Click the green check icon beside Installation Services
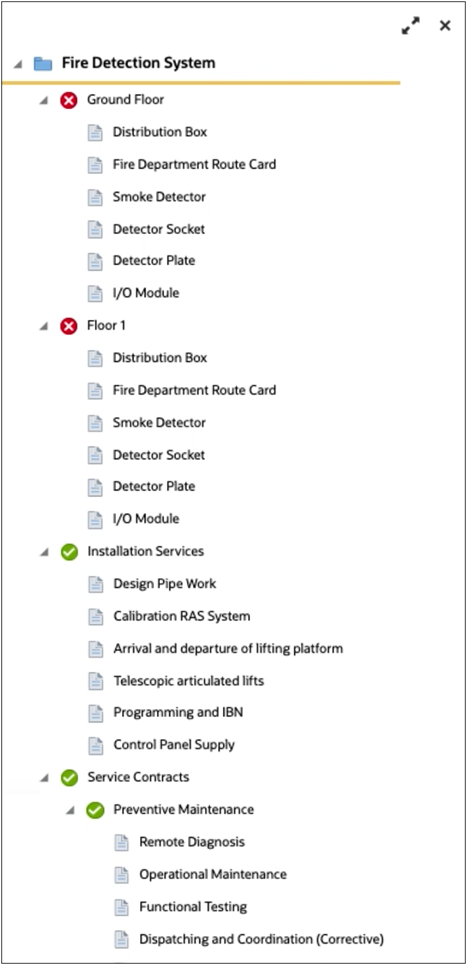 point(70,552)
